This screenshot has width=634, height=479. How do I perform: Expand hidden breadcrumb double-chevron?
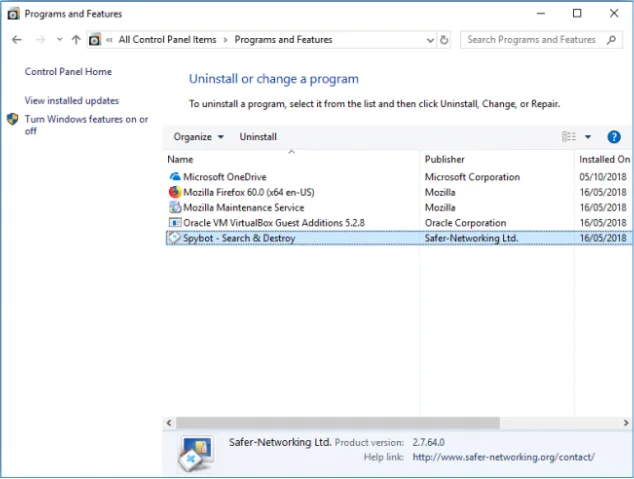click(109, 40)
